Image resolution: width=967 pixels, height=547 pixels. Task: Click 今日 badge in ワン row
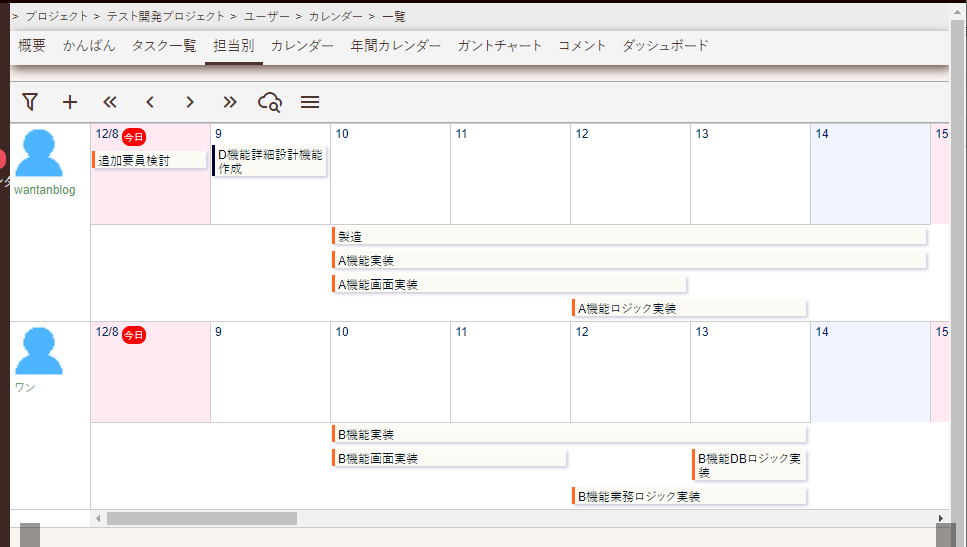pos(134,335)
